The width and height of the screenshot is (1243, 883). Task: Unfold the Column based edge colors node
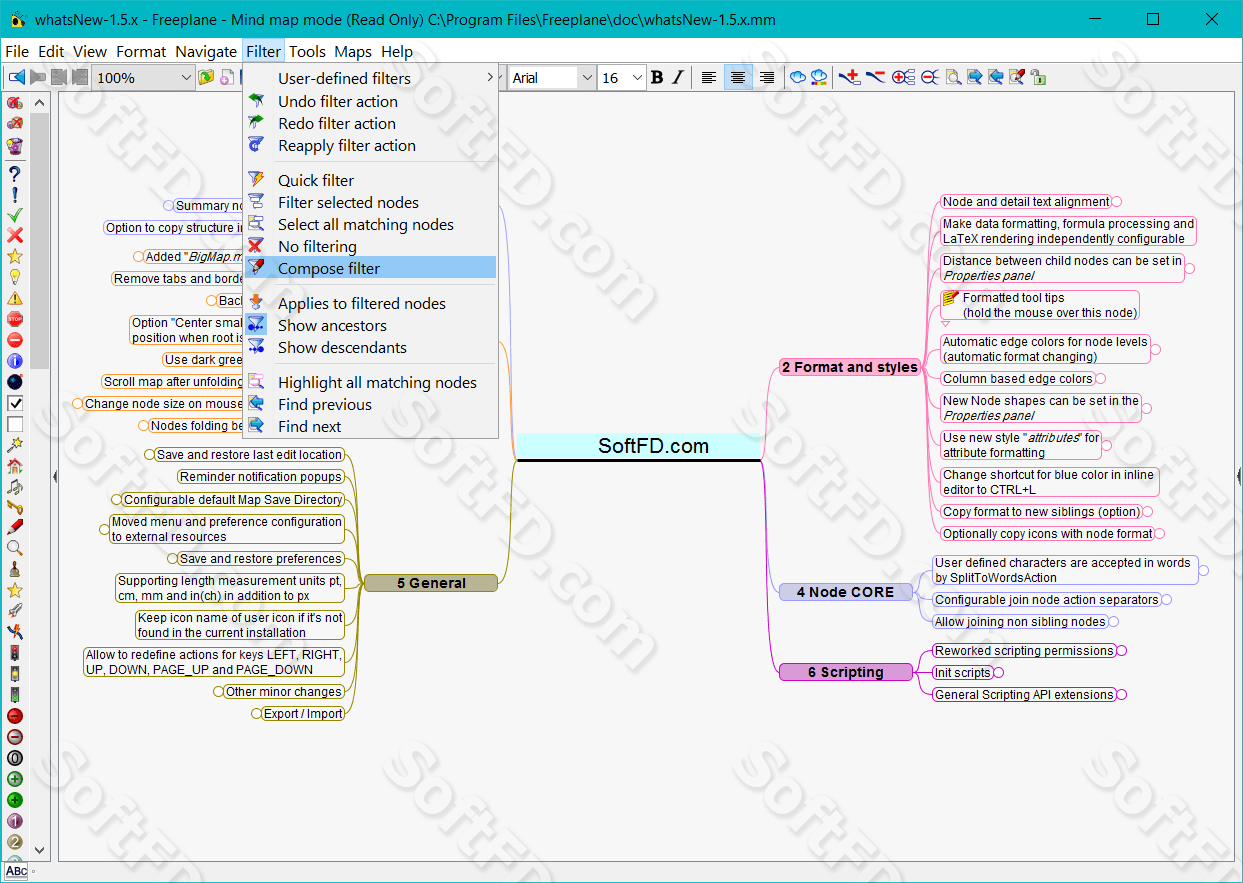(x=1101, y=379)
